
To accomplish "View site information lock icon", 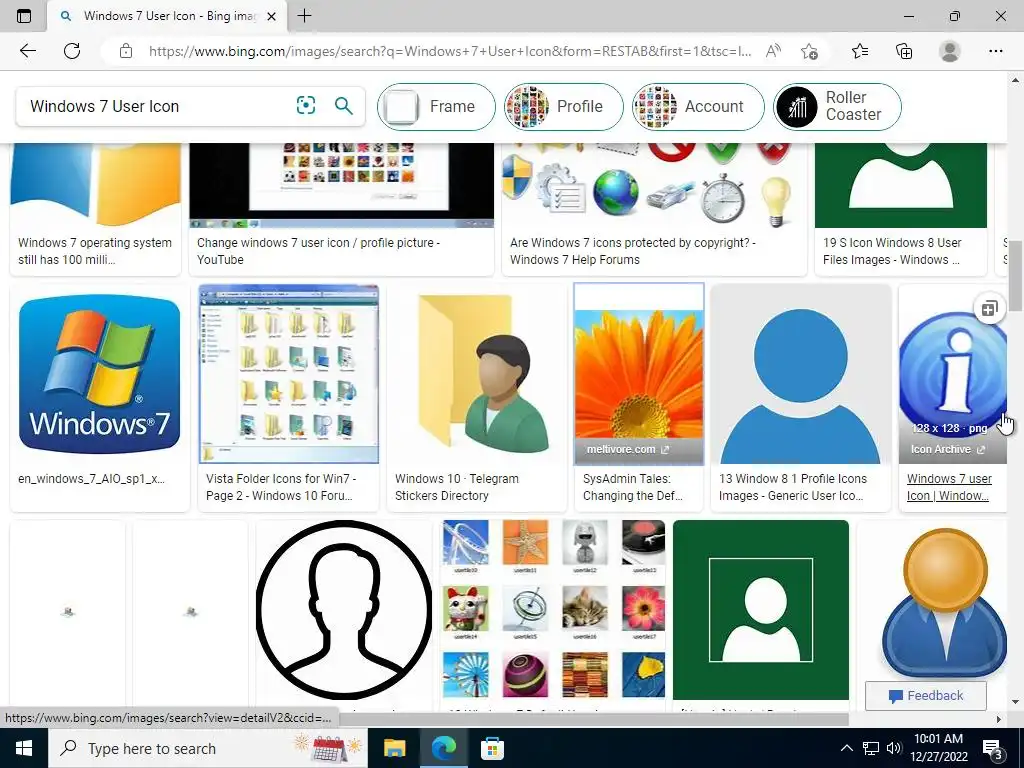I will [126, 51].
